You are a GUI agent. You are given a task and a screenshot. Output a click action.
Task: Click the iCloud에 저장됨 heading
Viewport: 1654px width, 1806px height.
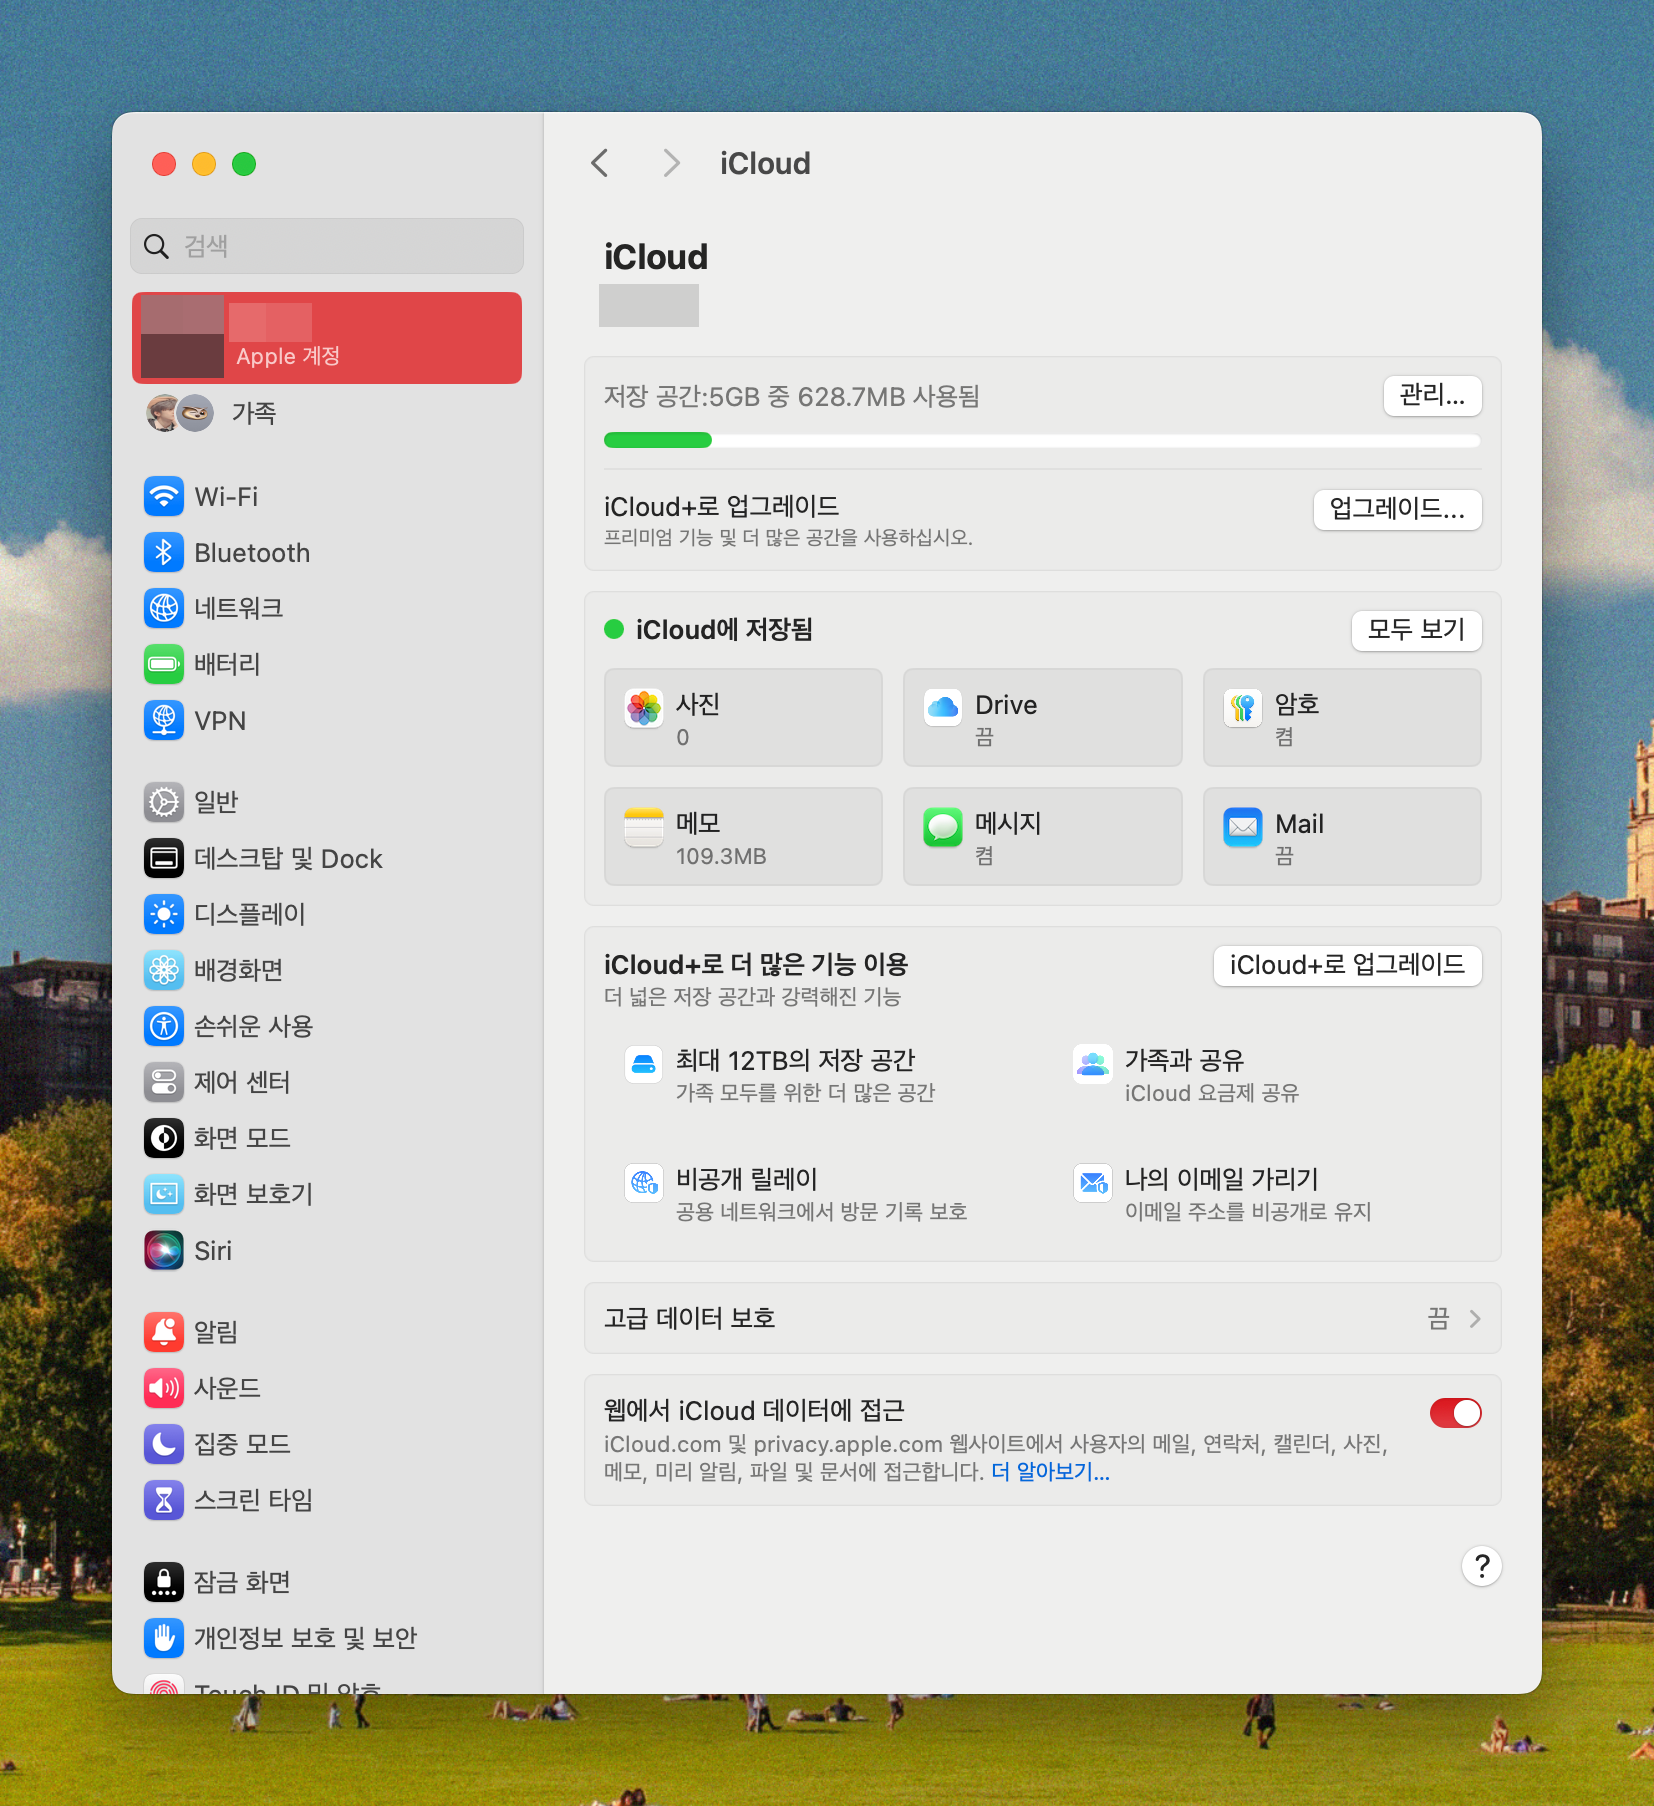724,630
